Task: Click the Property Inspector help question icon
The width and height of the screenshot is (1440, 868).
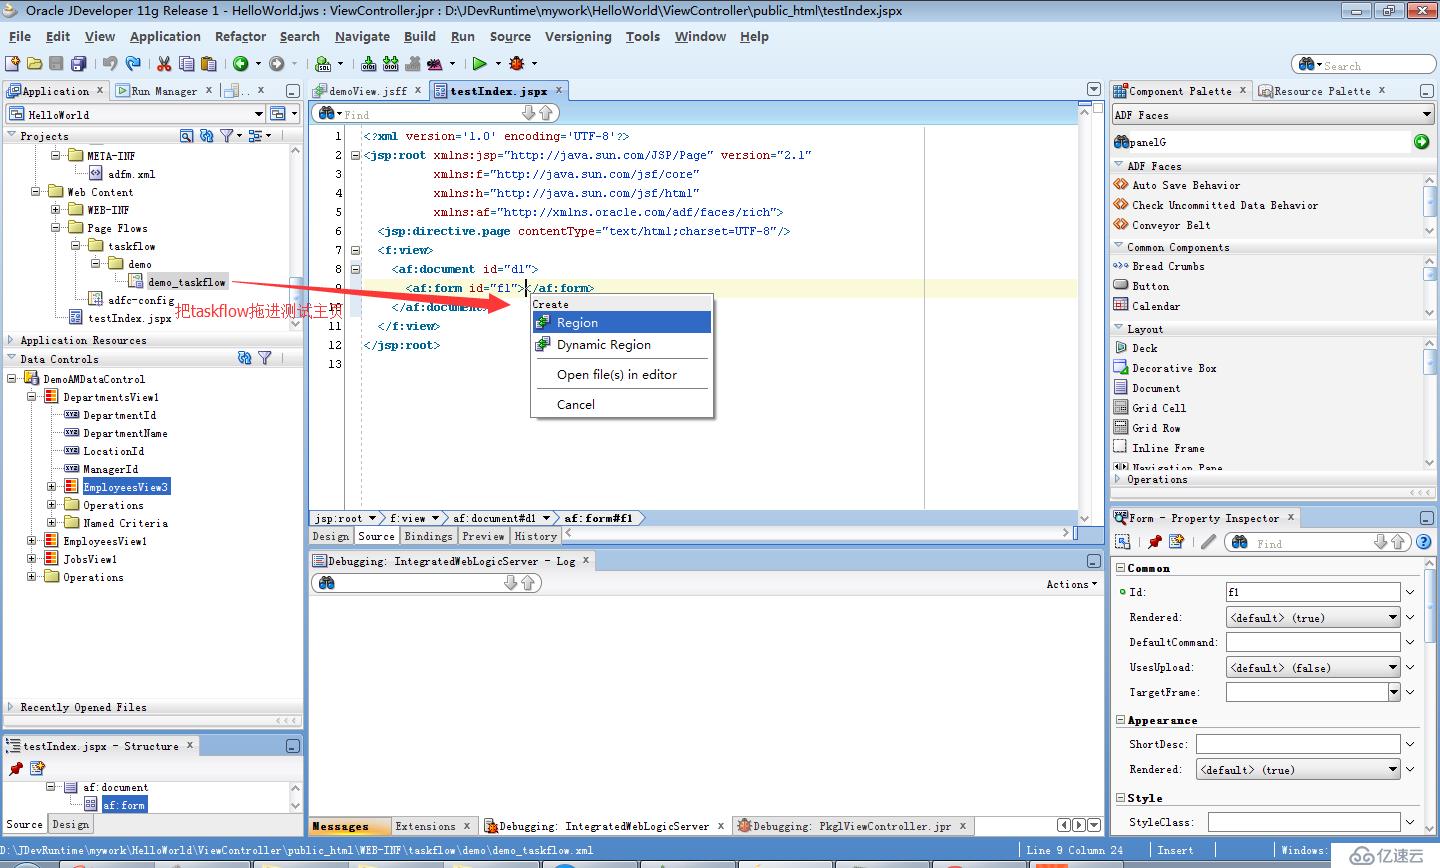Action: coord(1424,542)
